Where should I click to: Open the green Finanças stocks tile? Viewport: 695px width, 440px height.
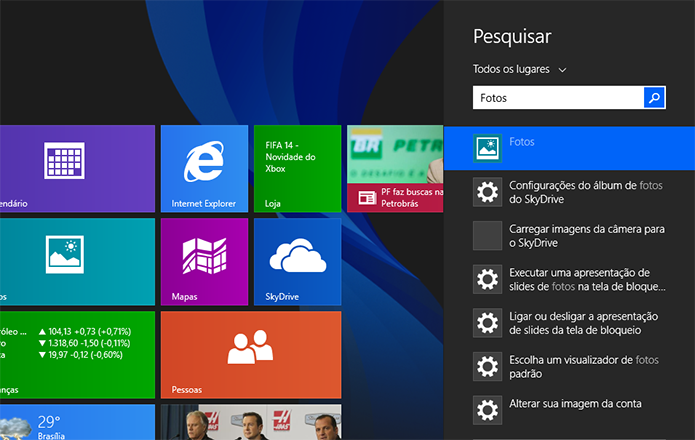pos(78,354)
